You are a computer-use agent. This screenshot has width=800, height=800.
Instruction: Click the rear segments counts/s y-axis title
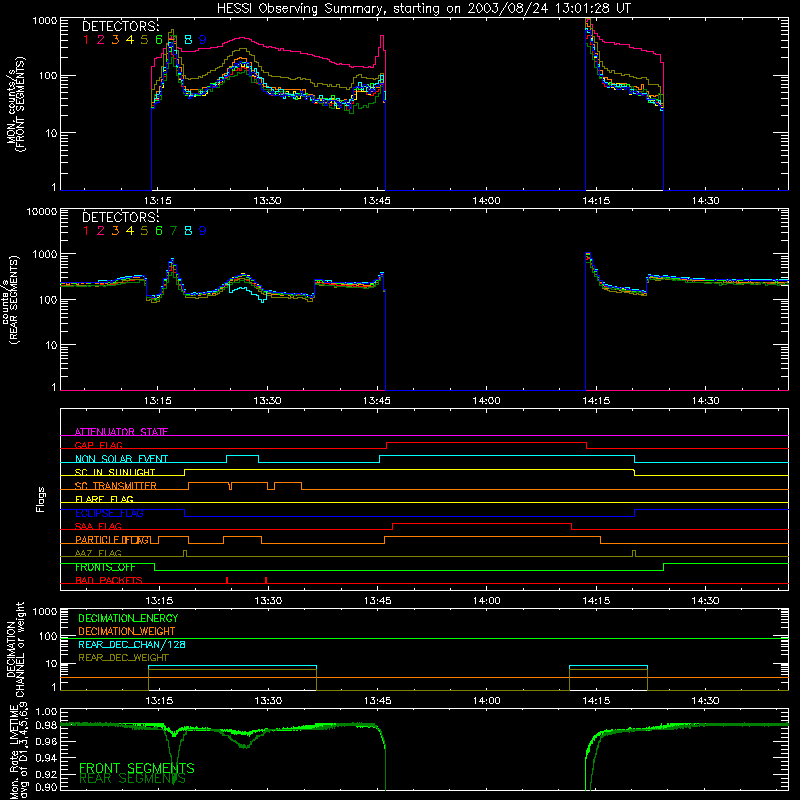tap(11, 299)
